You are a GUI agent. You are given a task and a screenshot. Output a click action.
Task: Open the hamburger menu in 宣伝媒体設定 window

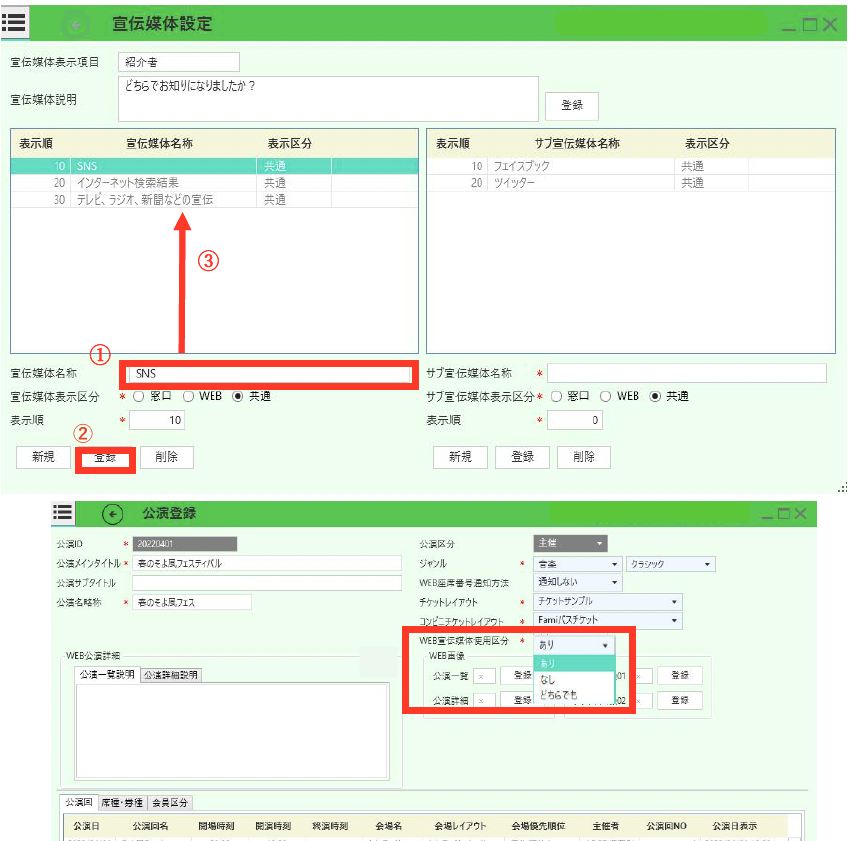tap(14, 22)
